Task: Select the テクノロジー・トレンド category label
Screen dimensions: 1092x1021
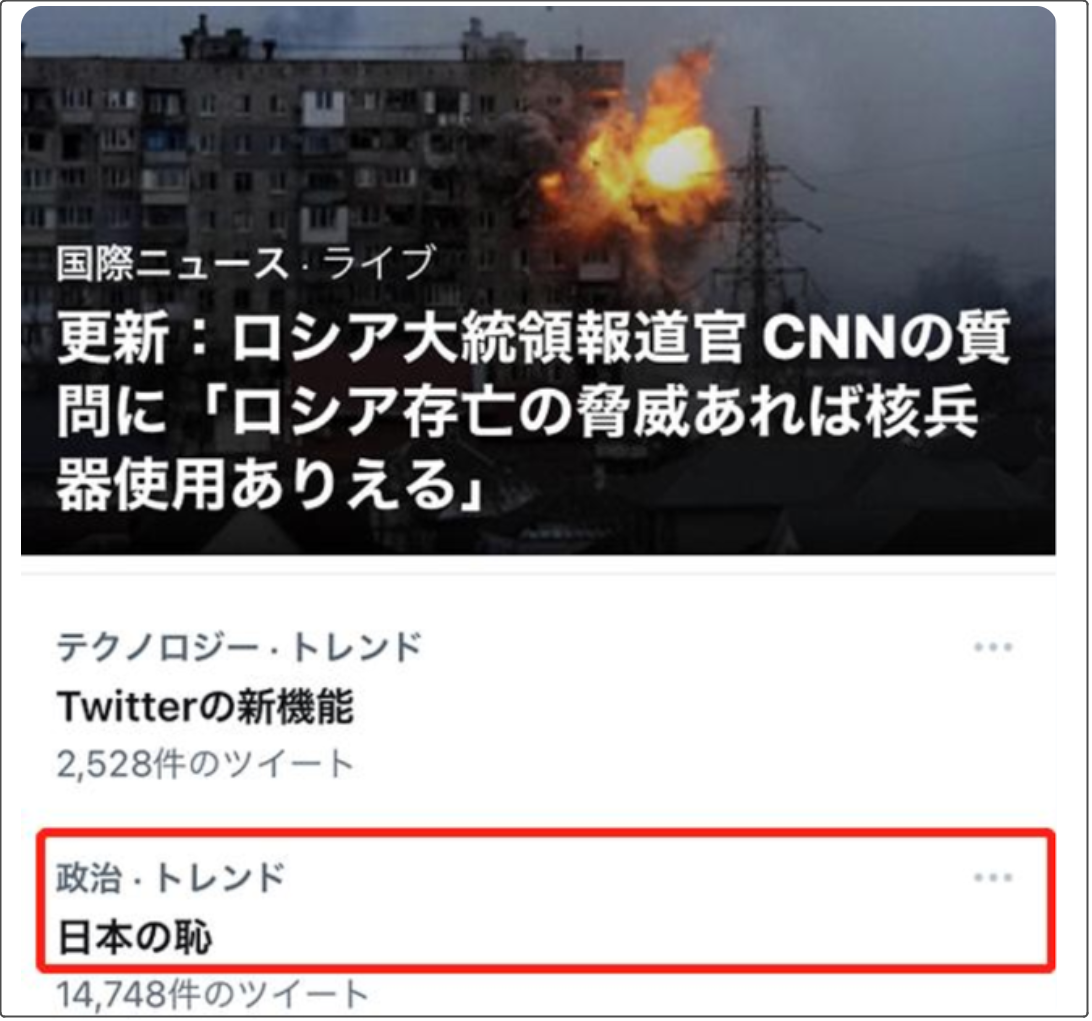Action: (x=239, y=646)
